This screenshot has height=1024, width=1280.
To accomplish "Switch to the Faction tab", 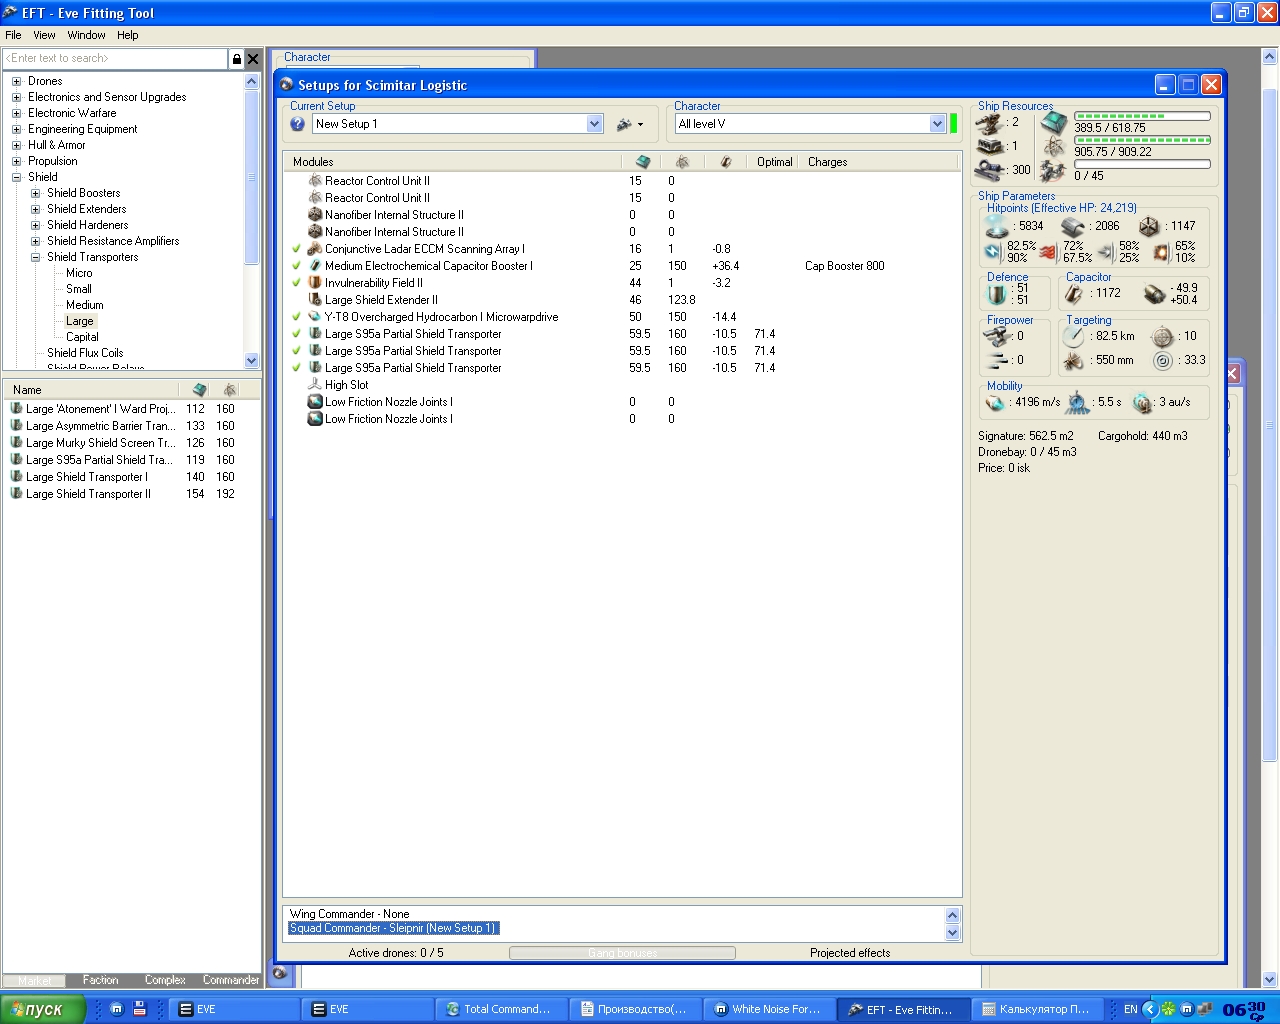I will click(x=100, y=980).
